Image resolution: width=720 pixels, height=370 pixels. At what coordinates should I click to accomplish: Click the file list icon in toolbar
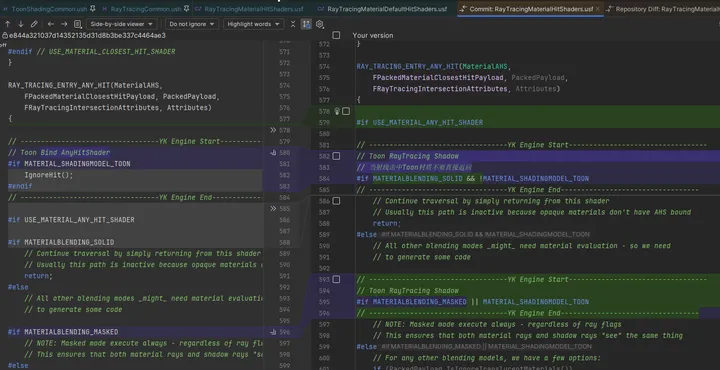click(x=78, y=24)
